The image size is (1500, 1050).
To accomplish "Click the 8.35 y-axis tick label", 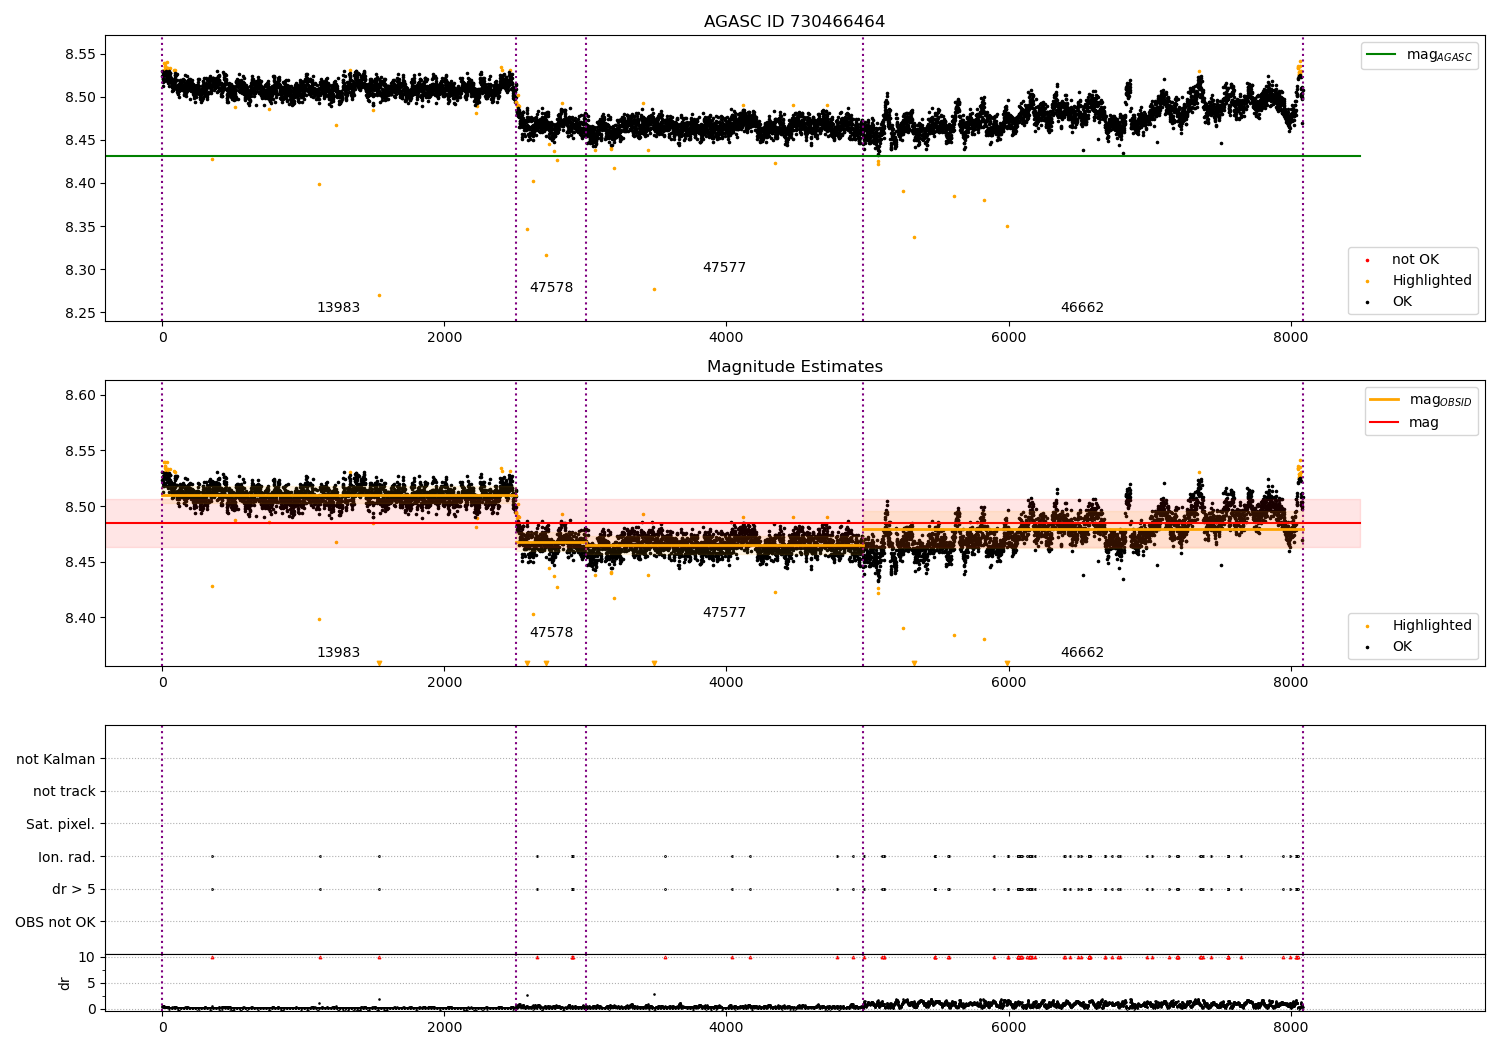I will pyautogui.click(x=79, y=227).
